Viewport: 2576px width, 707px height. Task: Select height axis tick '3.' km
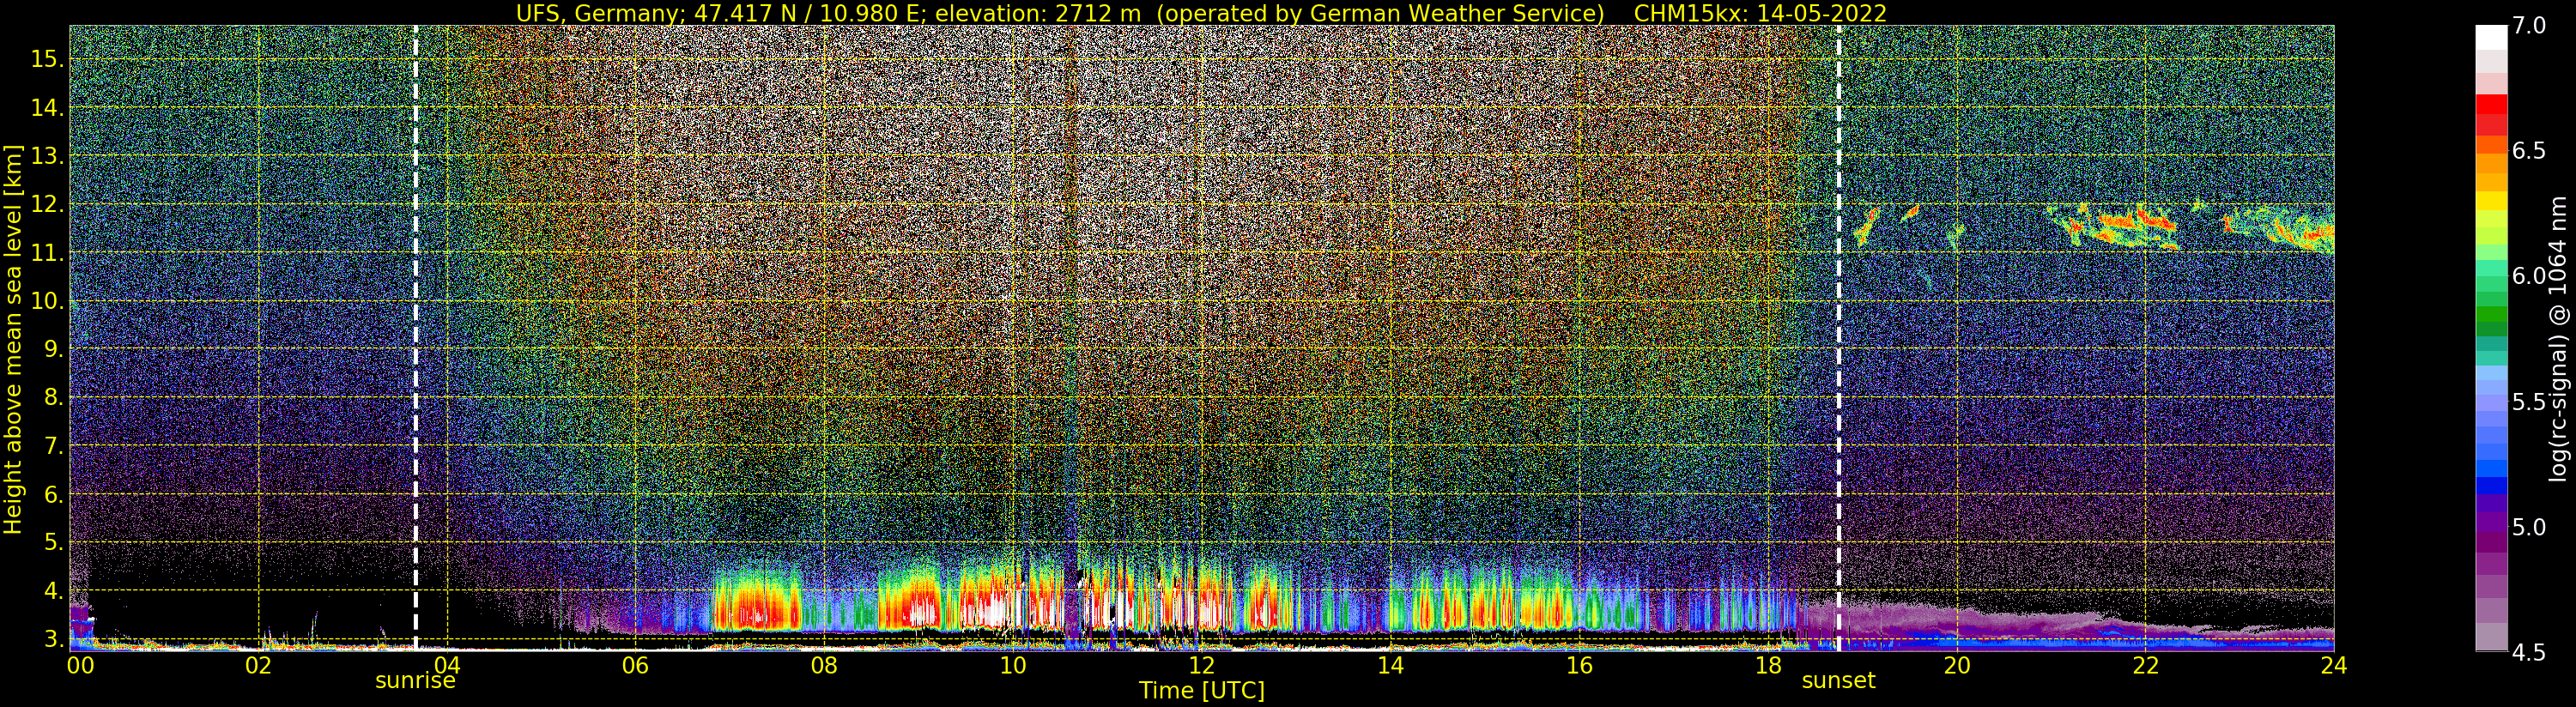(x=54, y=639)
